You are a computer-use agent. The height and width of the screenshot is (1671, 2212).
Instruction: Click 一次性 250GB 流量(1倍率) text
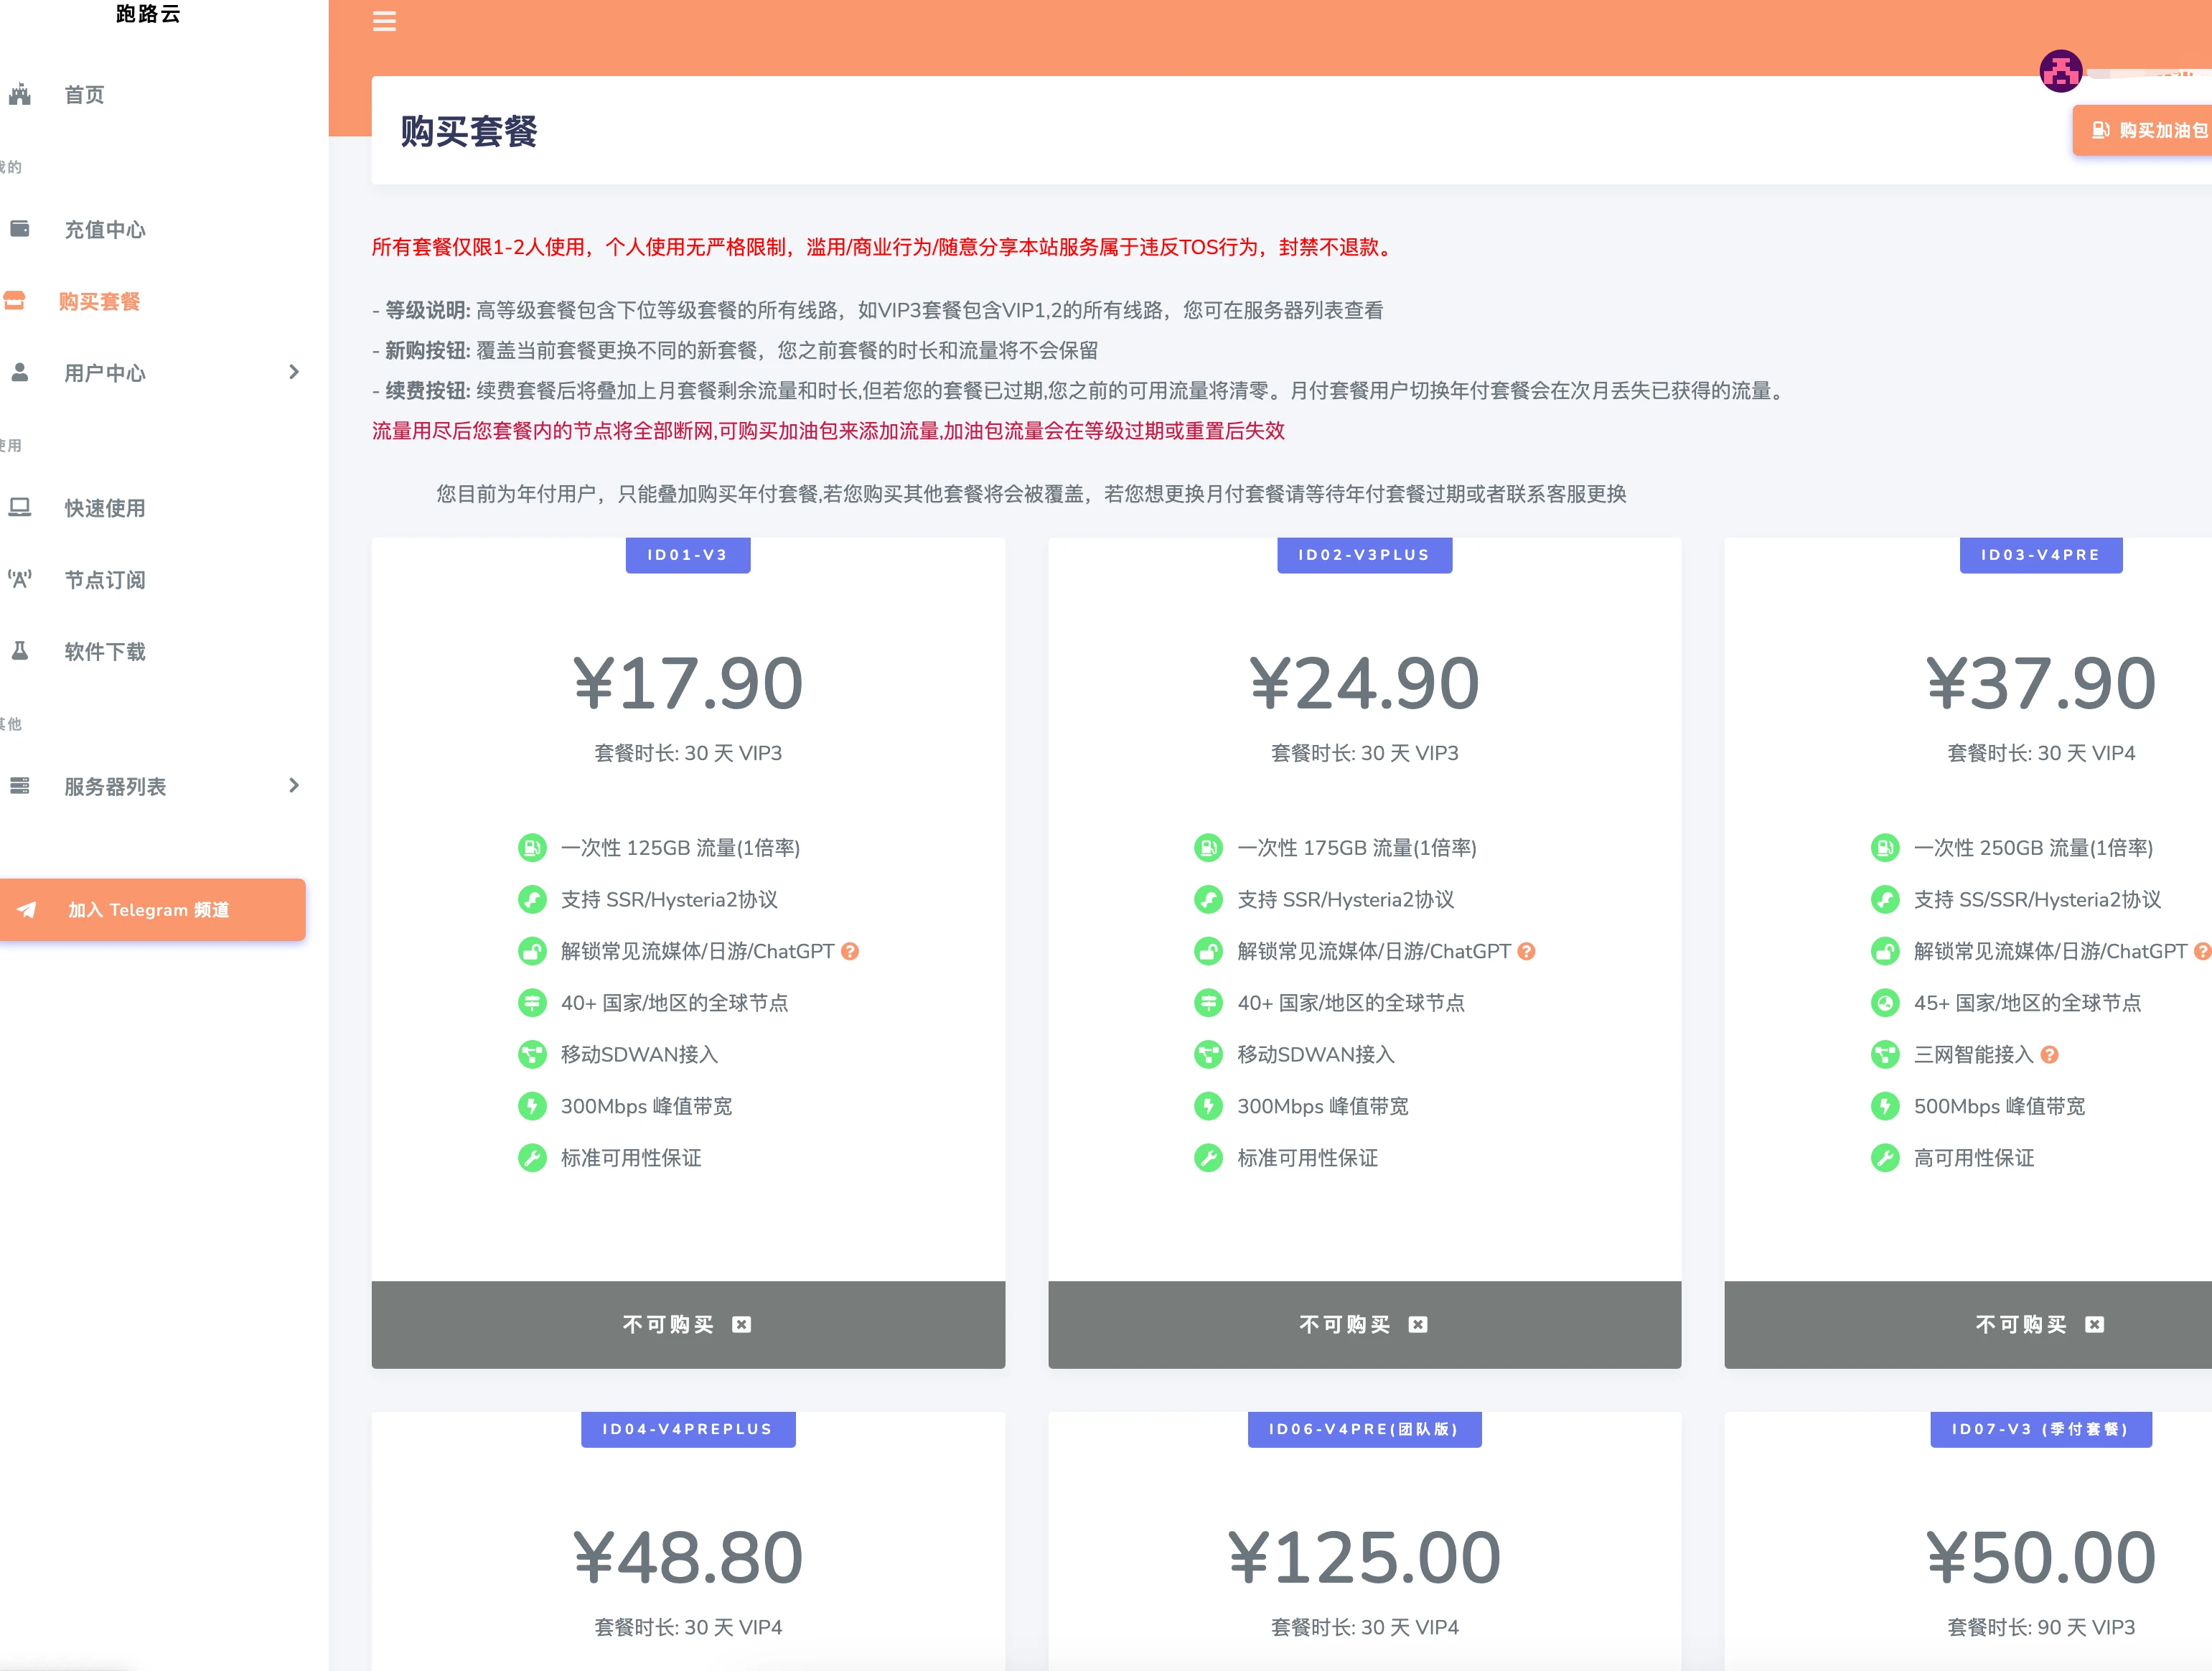(x=2033, y=848)
